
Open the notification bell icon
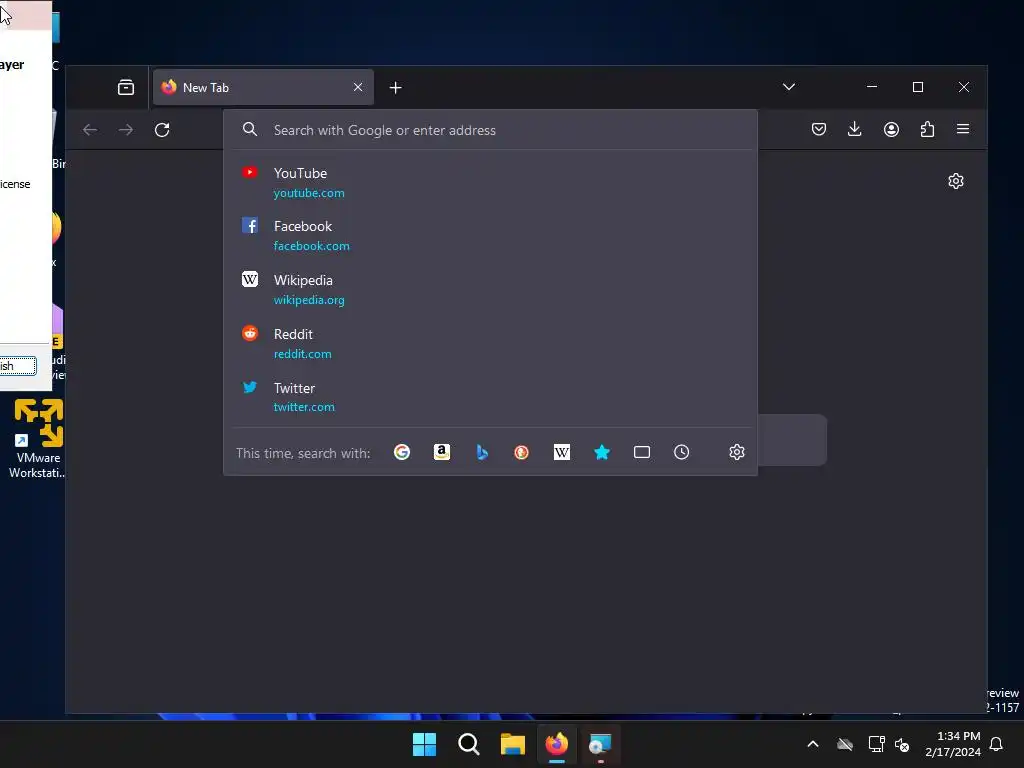click(996, 744)
